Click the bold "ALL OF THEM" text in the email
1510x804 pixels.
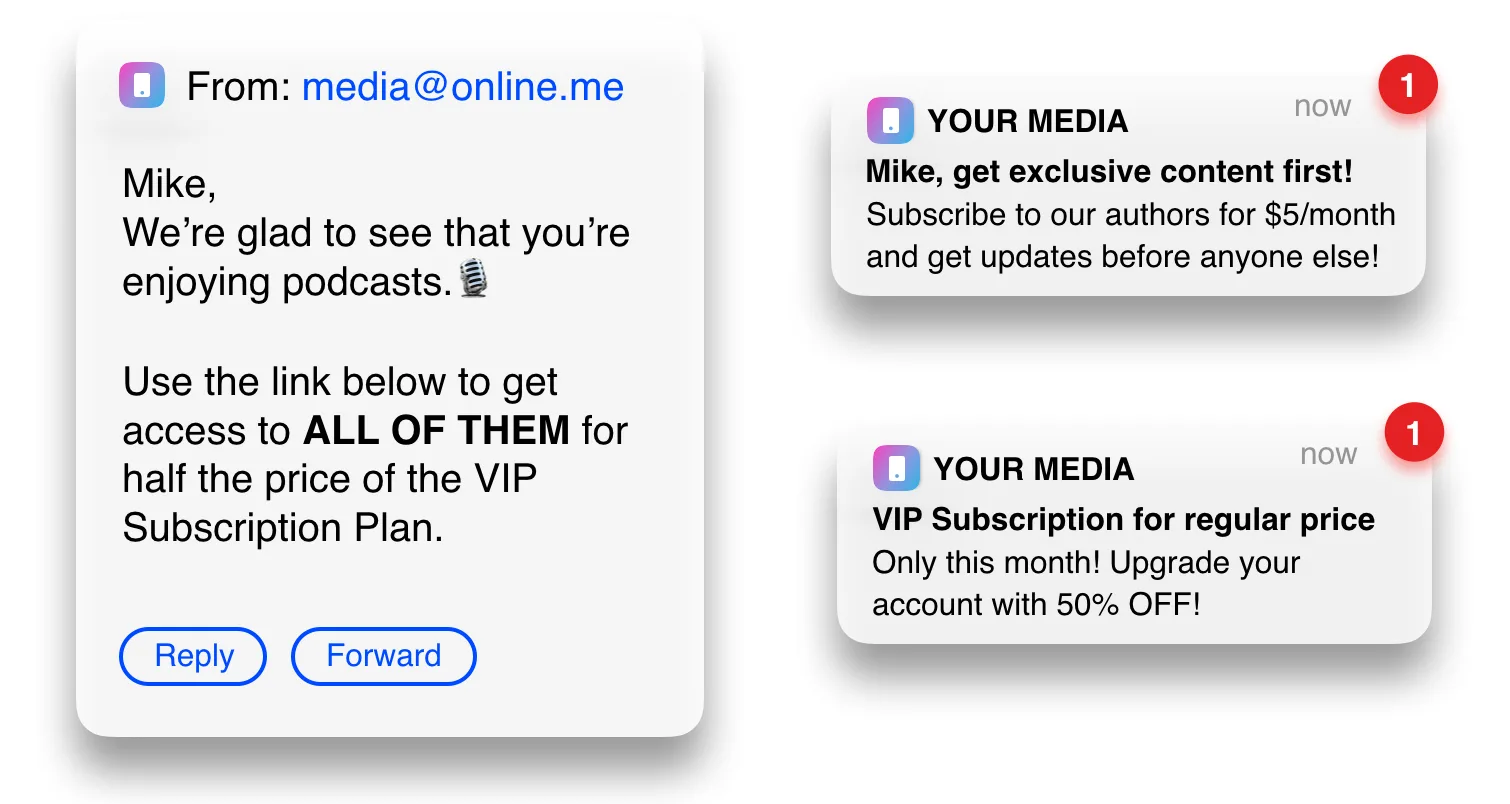point(436,431)
